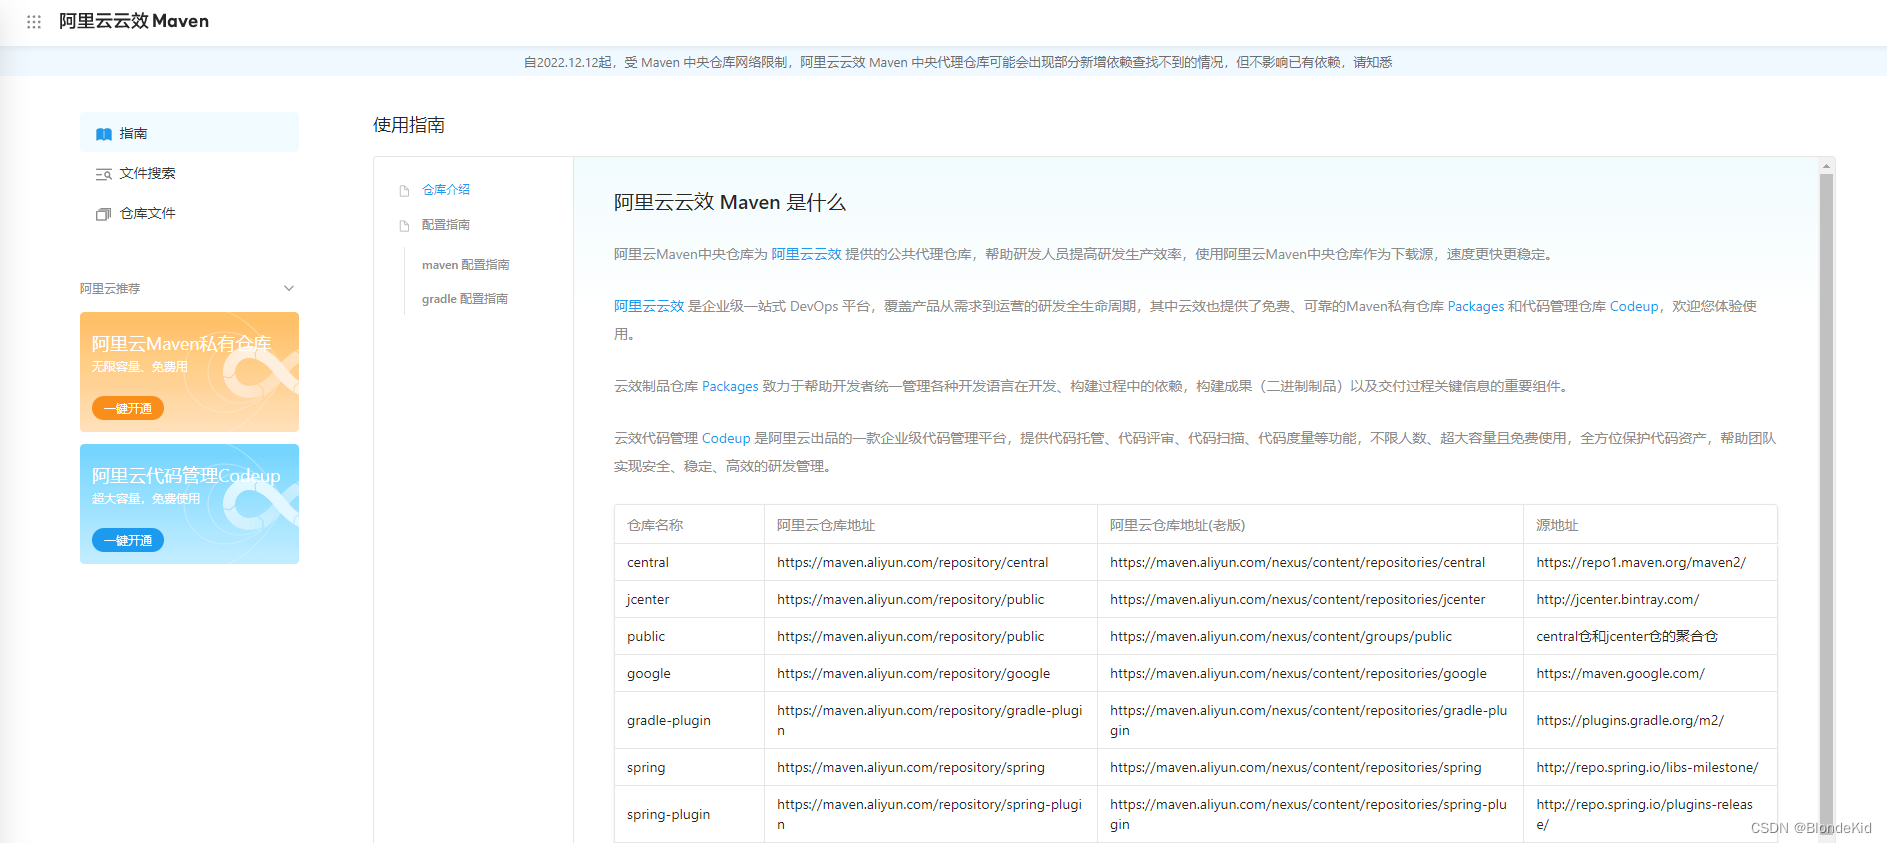Click the 阿里云云效 Maven page title
The height and width of the screenshot is (843, 1887).
point(134,21)
